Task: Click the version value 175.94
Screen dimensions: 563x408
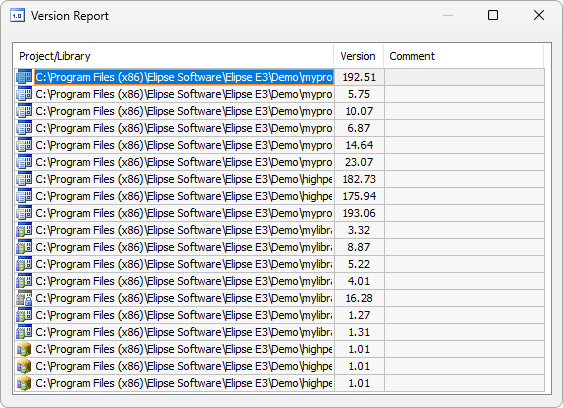Action: (x=359, y=196)
